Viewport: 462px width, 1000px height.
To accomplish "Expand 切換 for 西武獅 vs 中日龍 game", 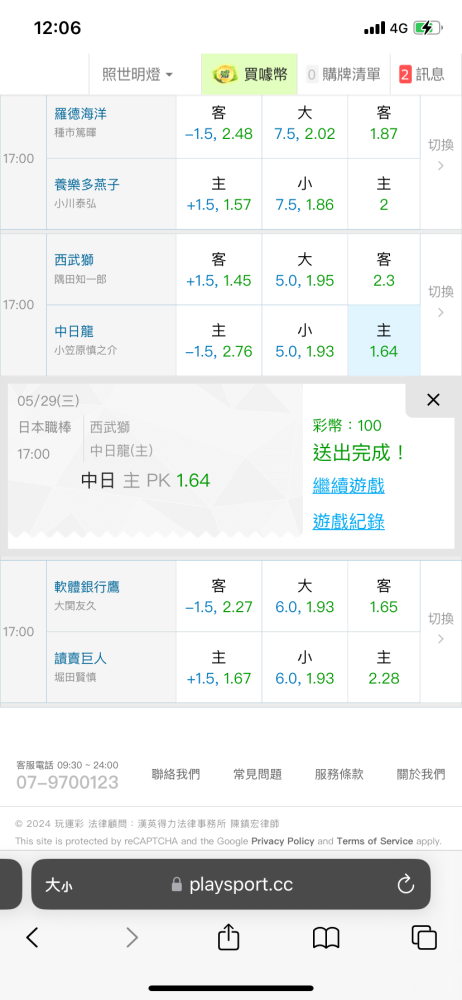I will [440, 302].
